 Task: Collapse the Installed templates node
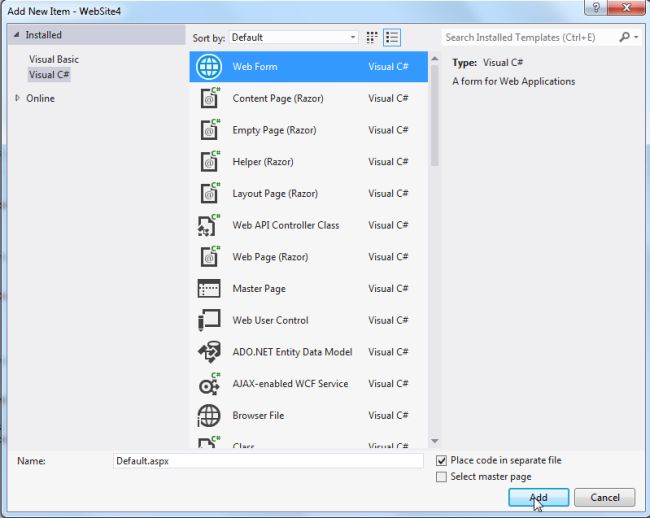[17, 35]
